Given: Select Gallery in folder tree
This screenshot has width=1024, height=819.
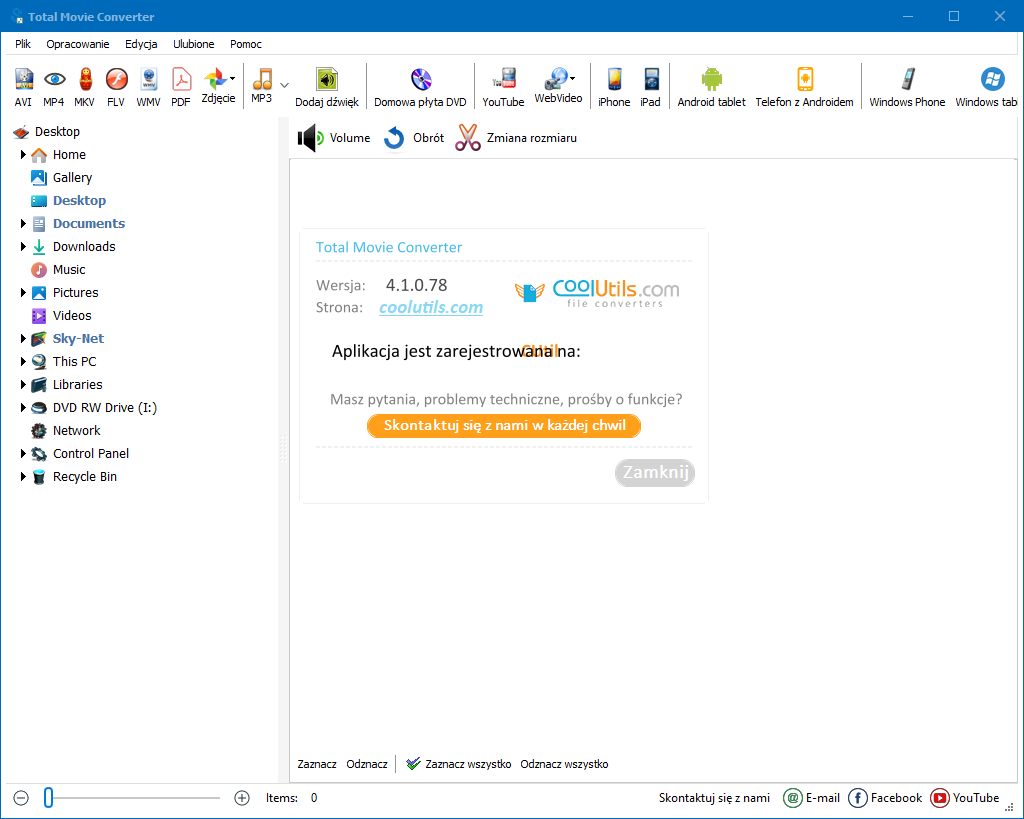Looking at the screenshot, I should click(x=62, y=178).
